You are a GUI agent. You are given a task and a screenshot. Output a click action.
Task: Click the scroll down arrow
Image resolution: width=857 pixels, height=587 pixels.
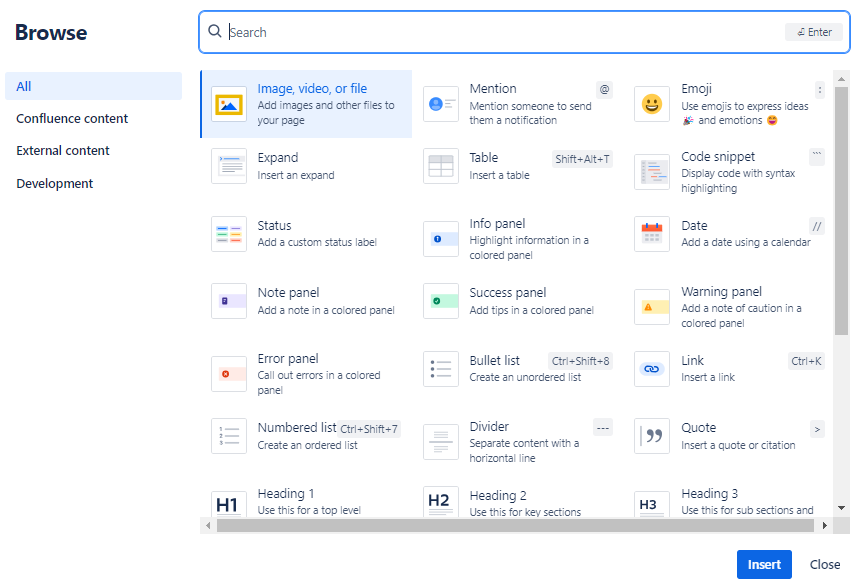pos(841,508)
